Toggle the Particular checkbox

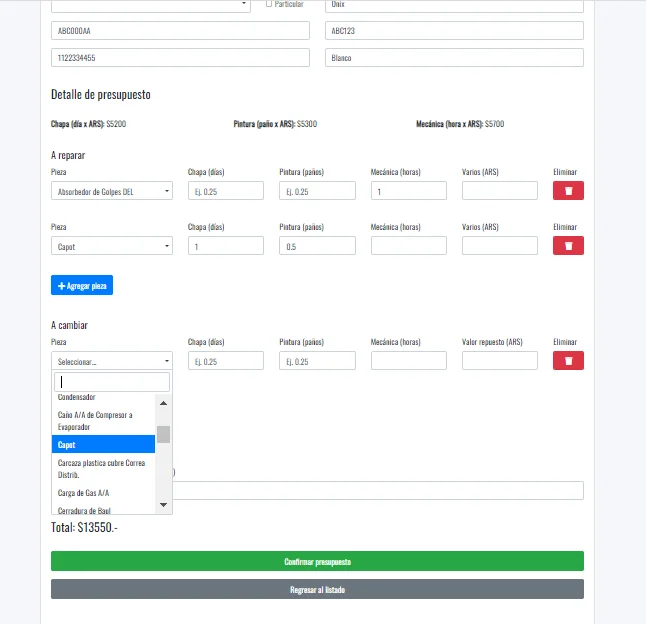pyautogui.click(x=269, y=4)
